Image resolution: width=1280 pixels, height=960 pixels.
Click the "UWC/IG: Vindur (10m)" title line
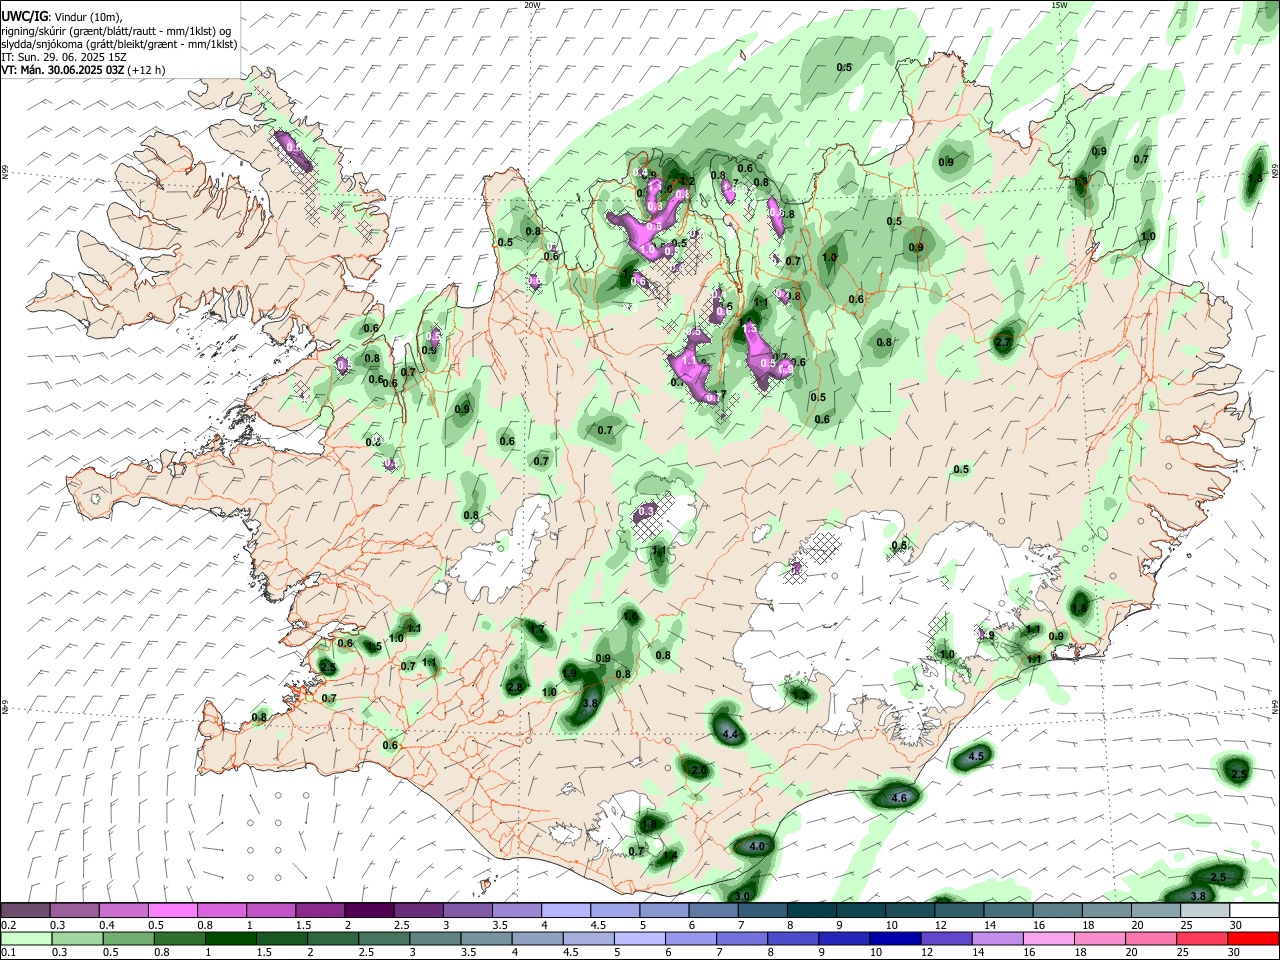tap(63, 17)
